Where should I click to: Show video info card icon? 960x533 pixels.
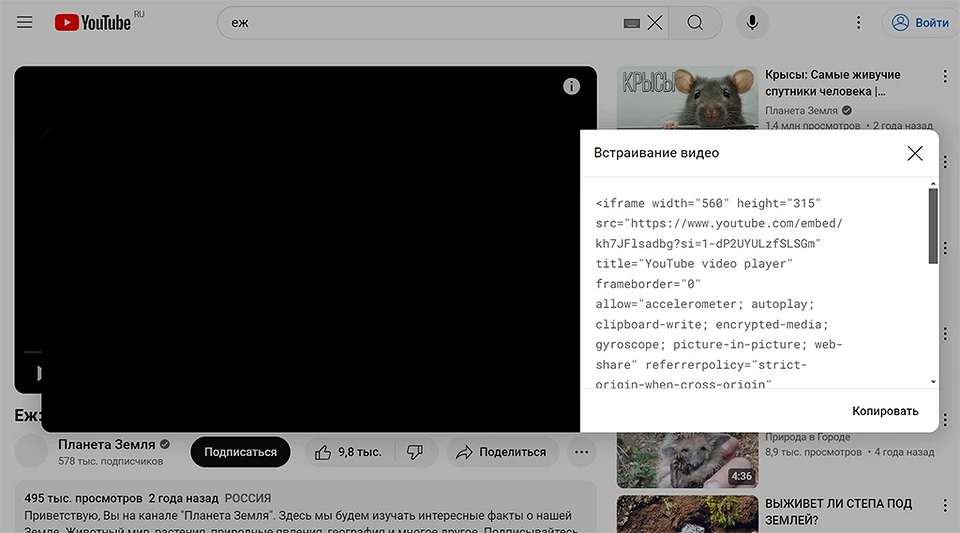[571, 86]
